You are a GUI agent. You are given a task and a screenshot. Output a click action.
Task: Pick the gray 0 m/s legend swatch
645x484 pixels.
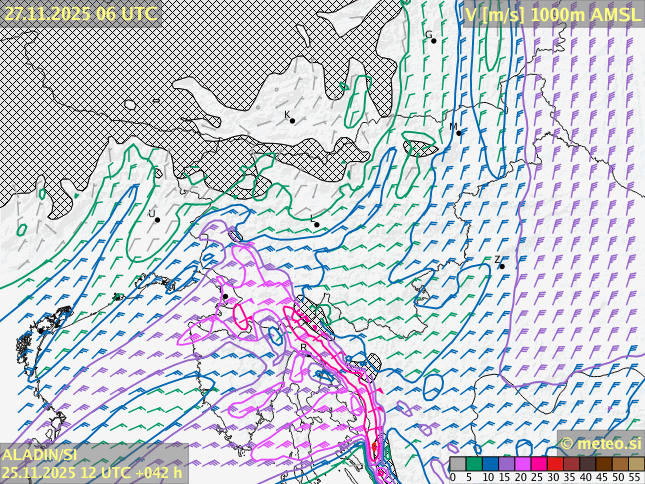tap(457, 464)
